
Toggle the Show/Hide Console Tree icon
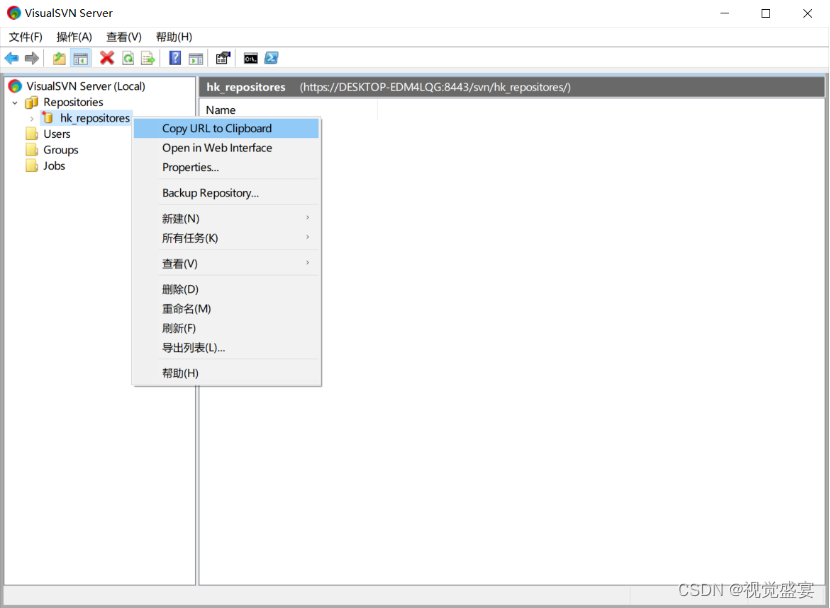coord(80,58)
